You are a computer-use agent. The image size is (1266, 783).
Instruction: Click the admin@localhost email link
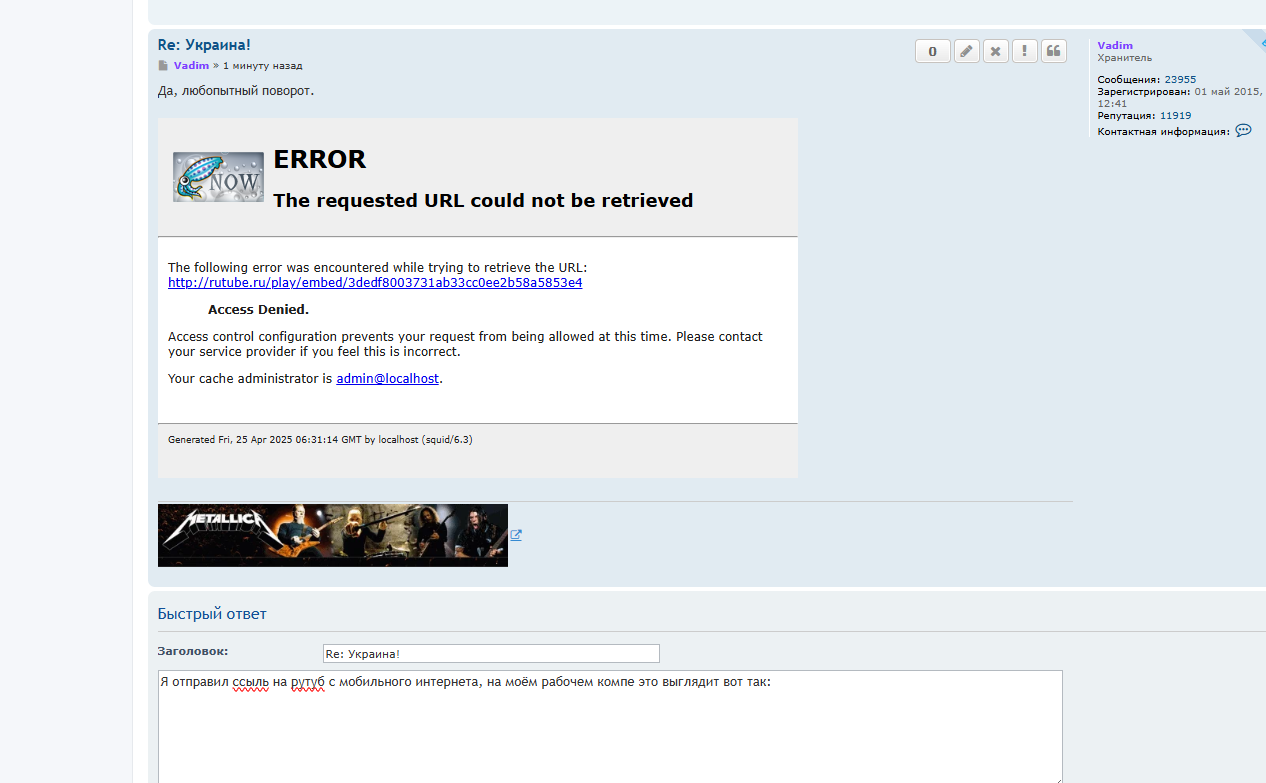click(387, 379)
